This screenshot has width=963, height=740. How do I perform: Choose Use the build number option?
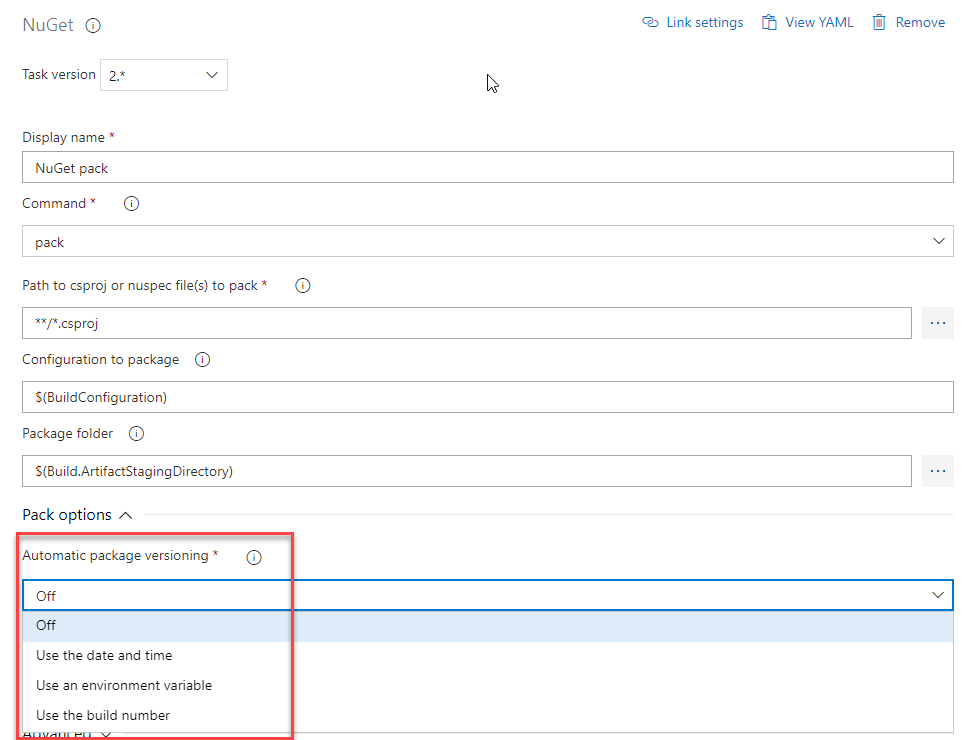pos(488,715)
